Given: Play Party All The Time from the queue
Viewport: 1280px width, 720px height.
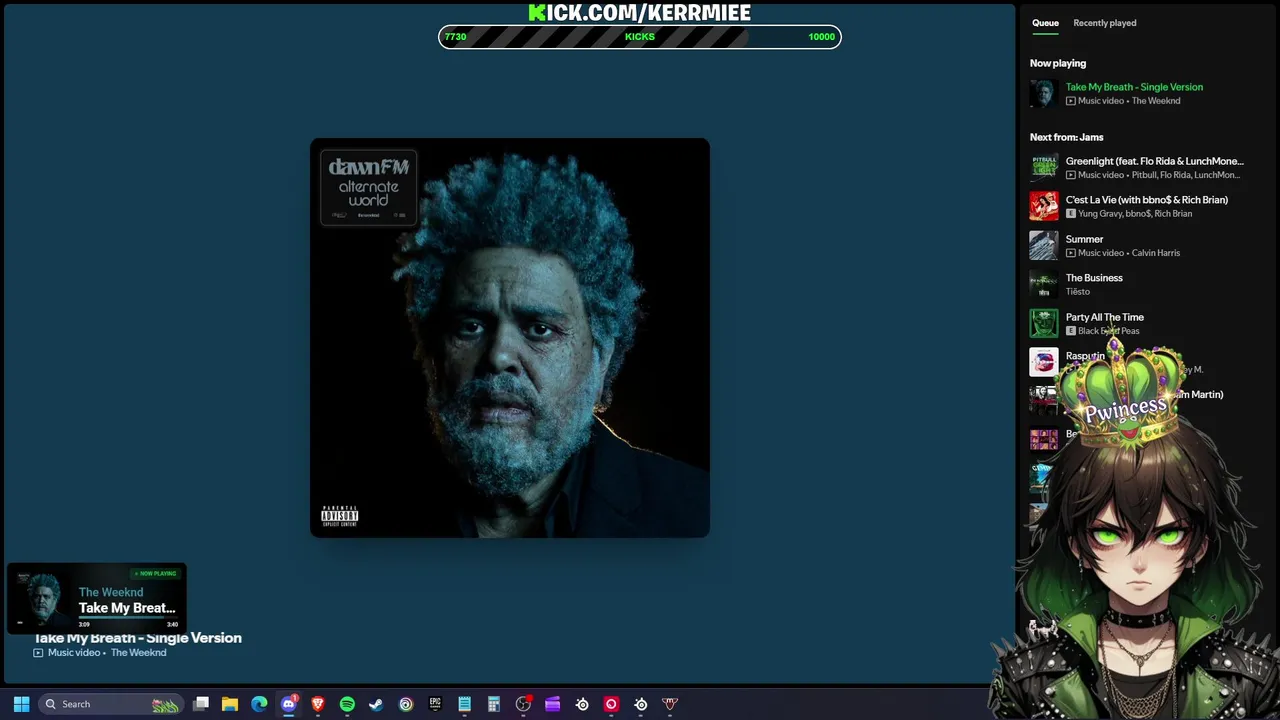Looking at the screenshot, I should pos(1105,317).
